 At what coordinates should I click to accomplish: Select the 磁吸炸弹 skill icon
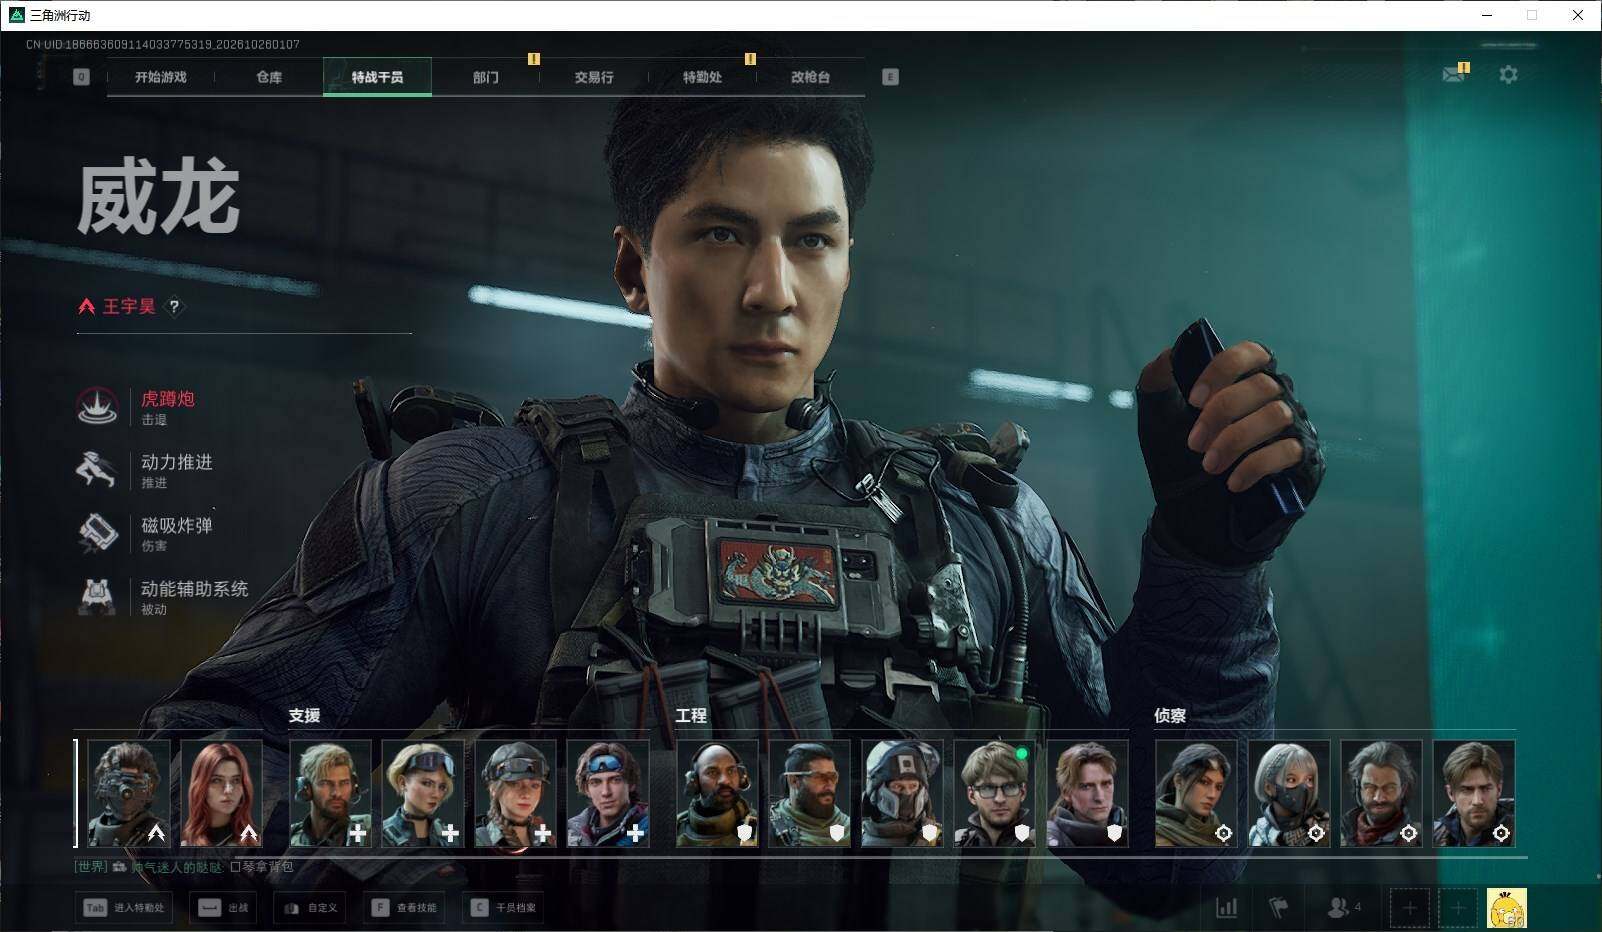click(x=97, y=533)
